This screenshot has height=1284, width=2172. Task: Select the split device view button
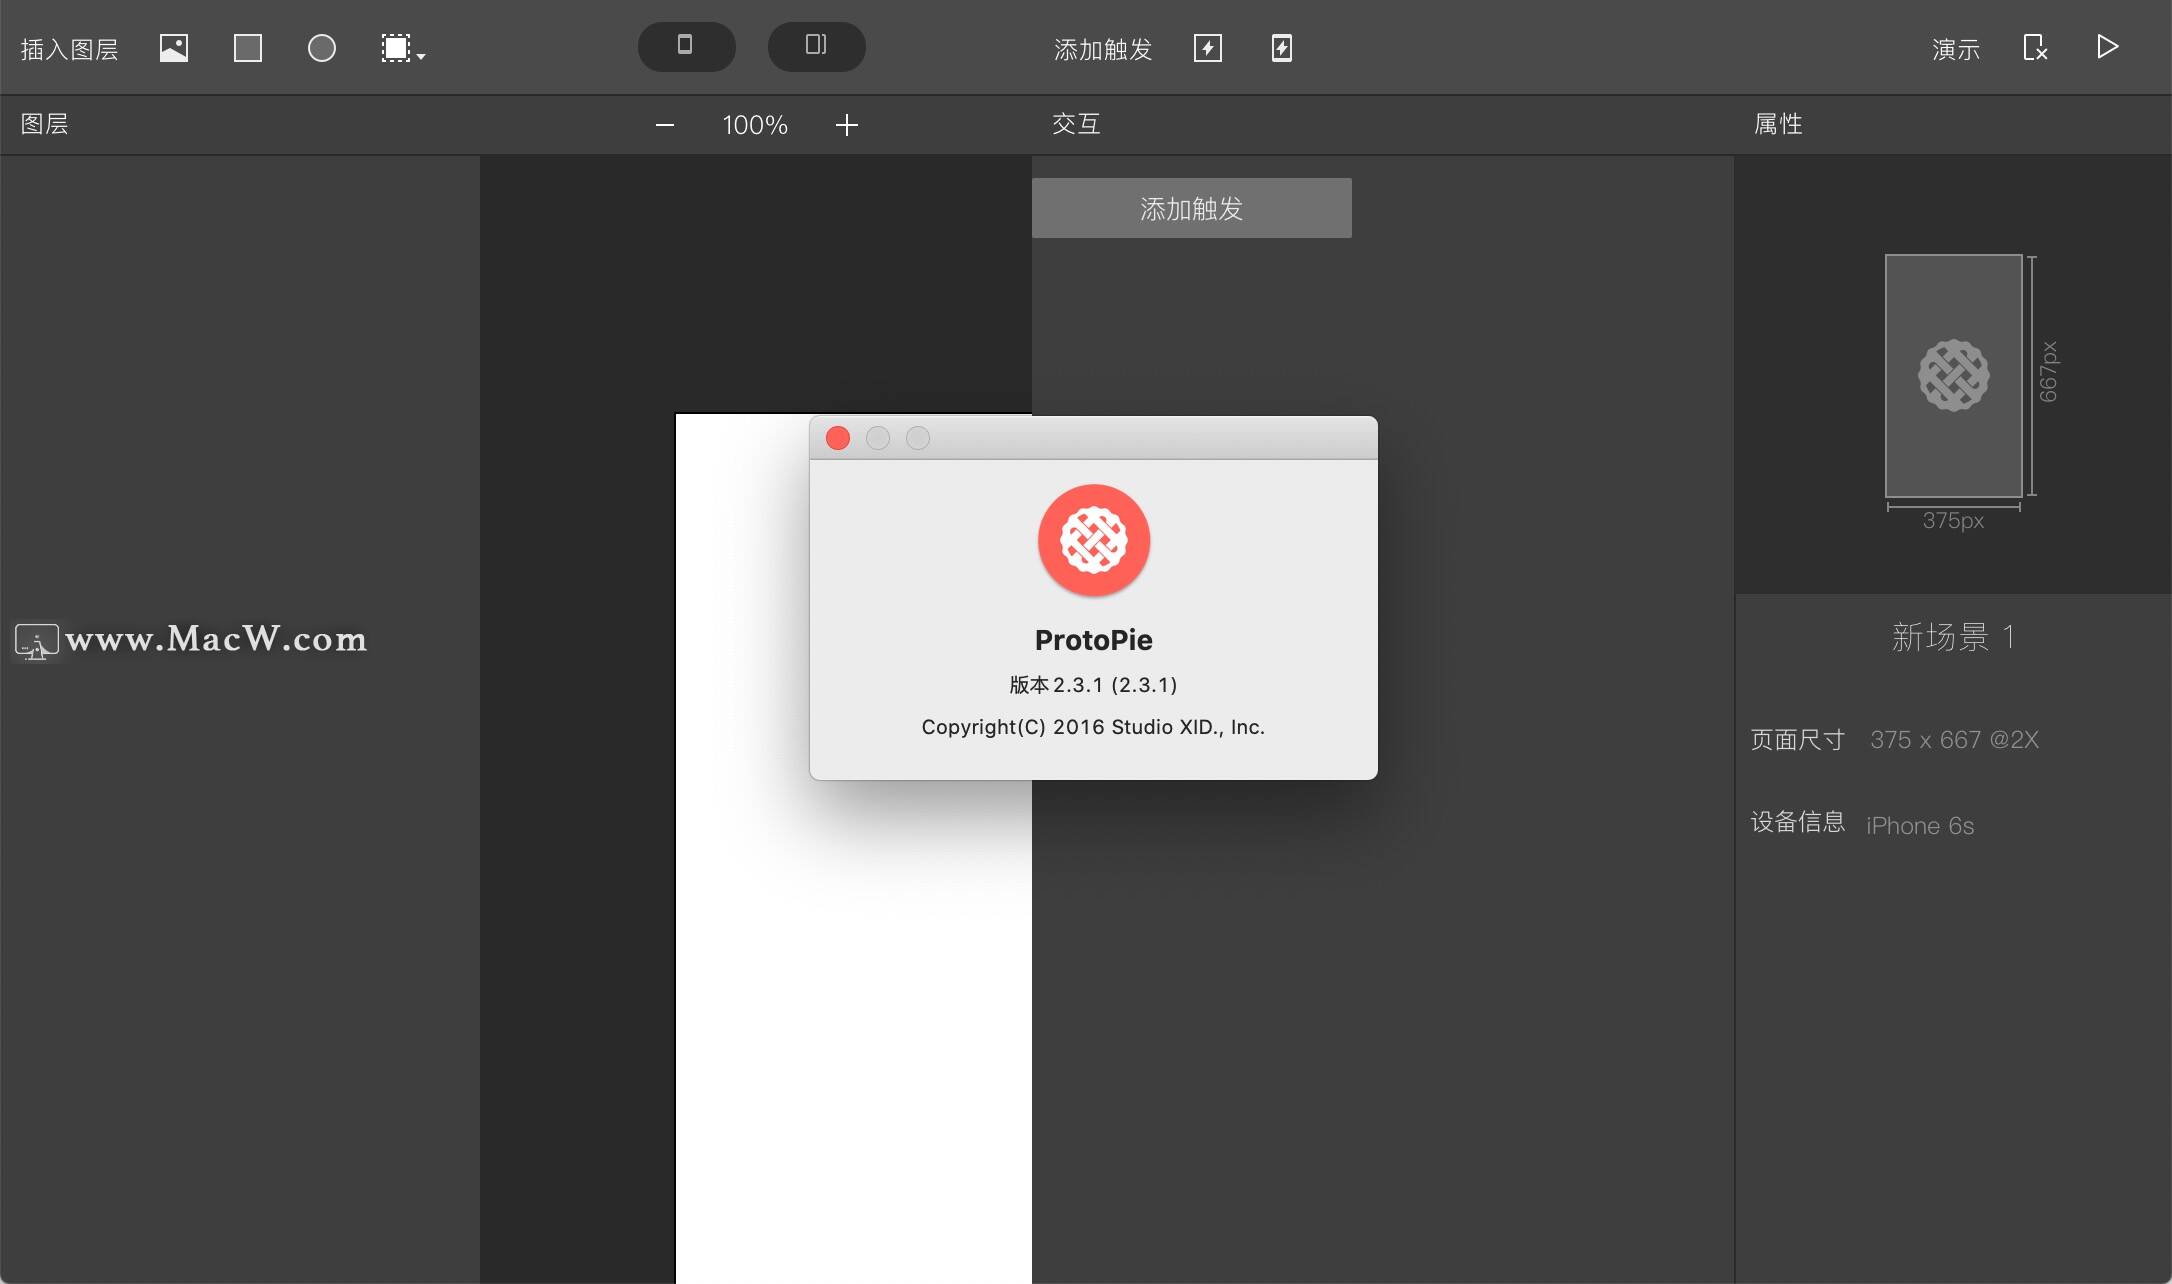pyautogui.click(x=816, y=46)
